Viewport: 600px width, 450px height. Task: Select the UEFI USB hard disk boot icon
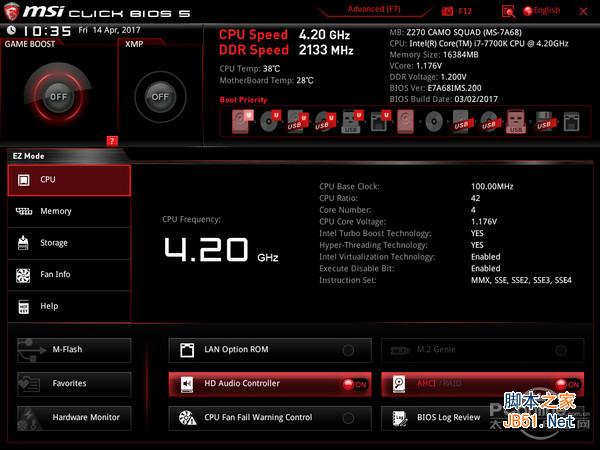point(297,122)
